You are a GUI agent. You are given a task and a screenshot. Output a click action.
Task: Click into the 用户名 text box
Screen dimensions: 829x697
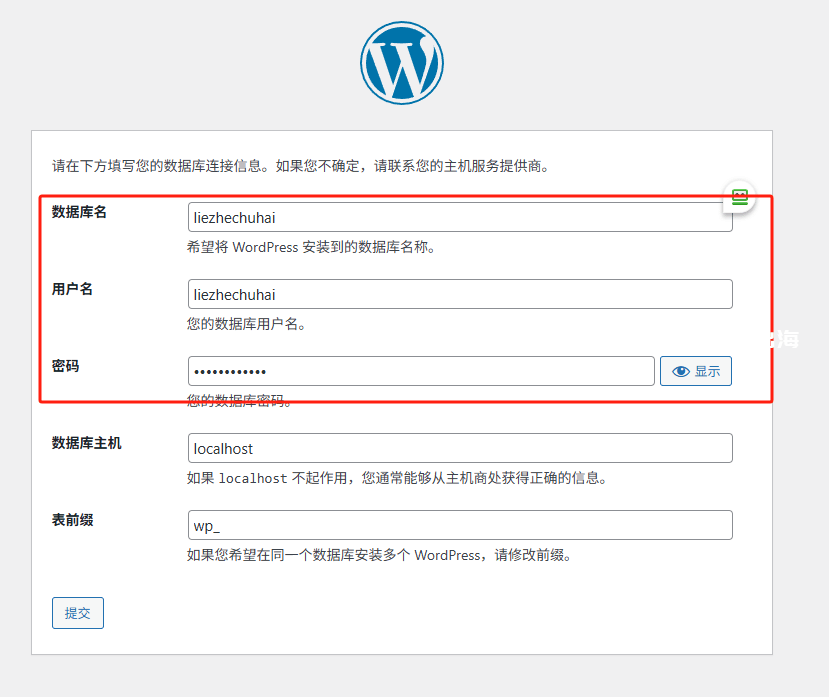[x=459, y=294]
